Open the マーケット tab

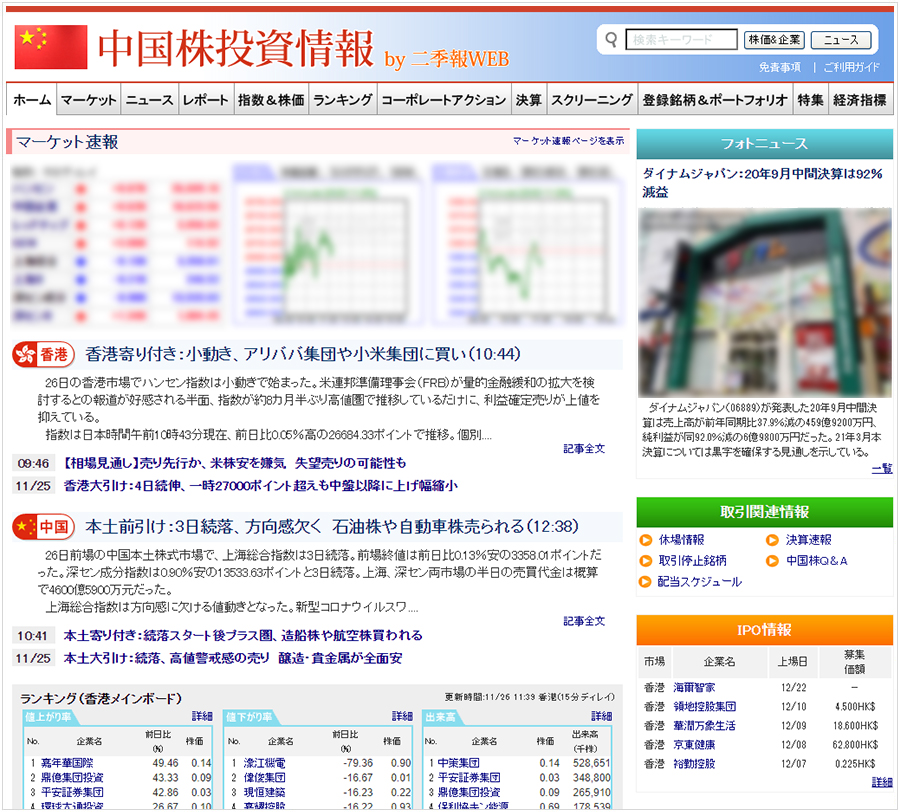point(88,100)
